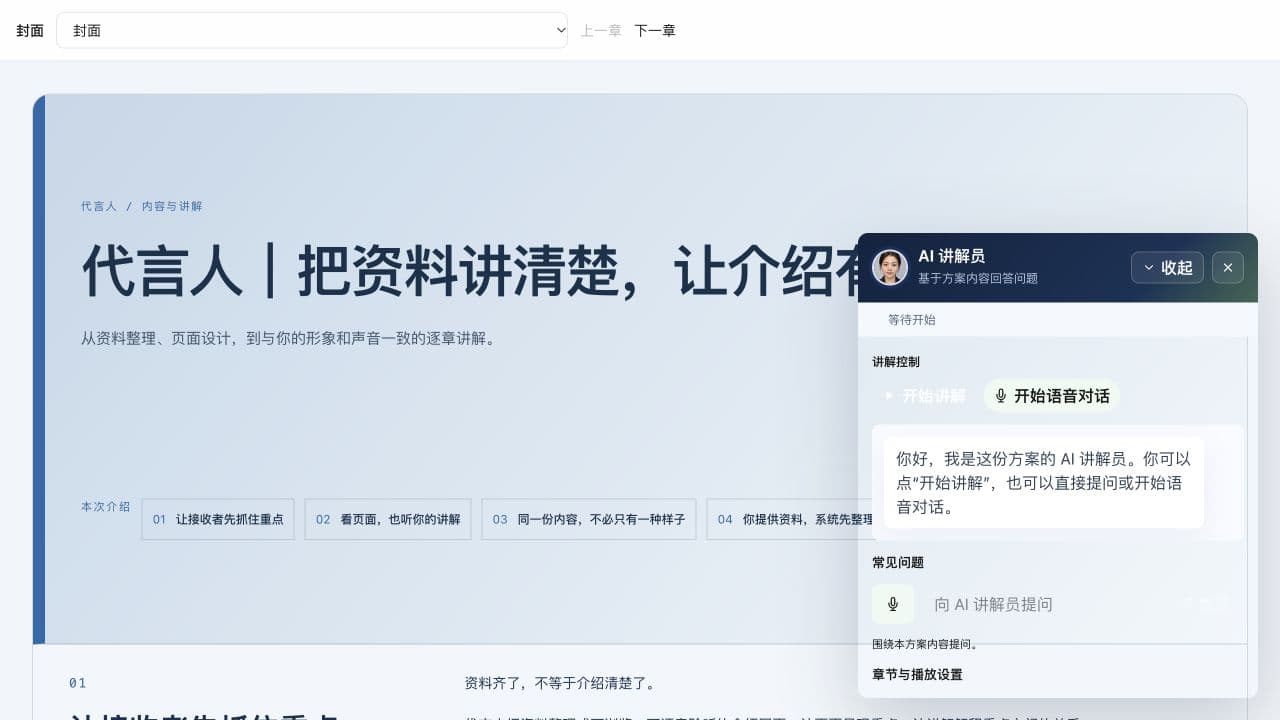Click the 讲解控制 label

[896, 362]
